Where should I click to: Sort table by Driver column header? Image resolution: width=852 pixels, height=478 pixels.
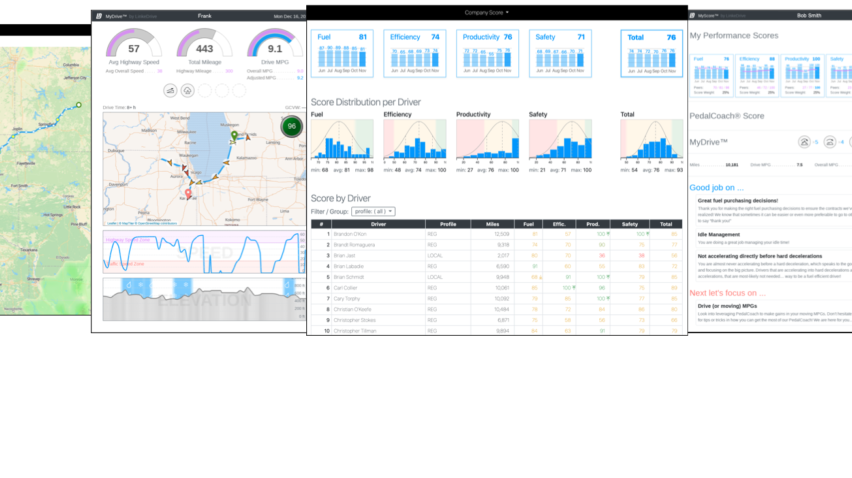(377, 224)
